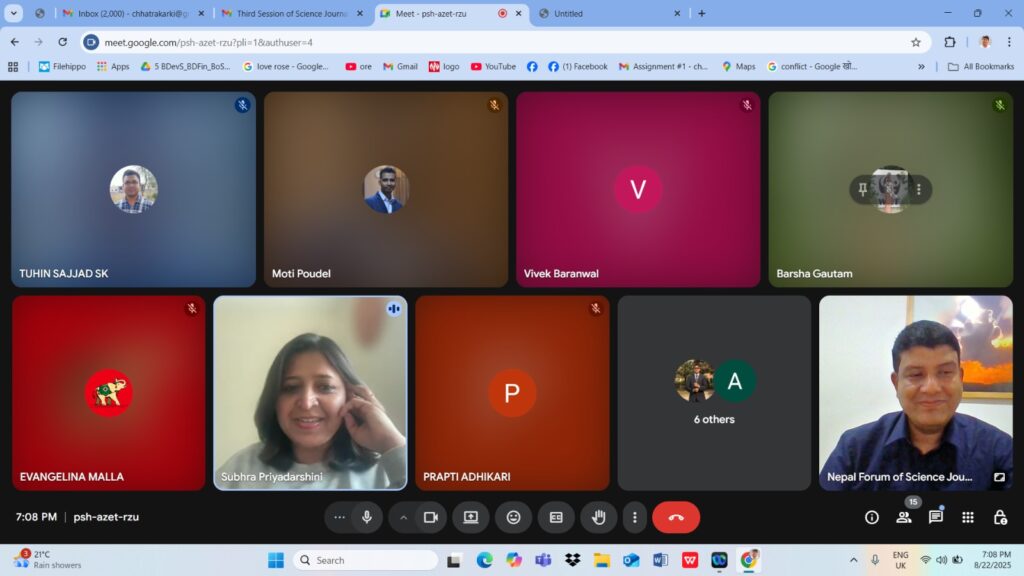Turn on captions
The image size is (1024, 576).
click(556, 517)
